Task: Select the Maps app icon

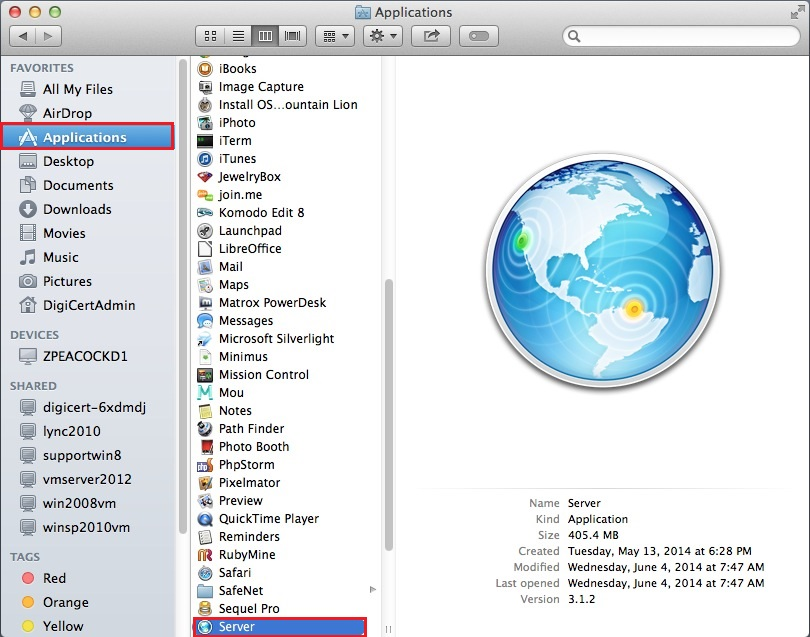Action: [205, 285]
